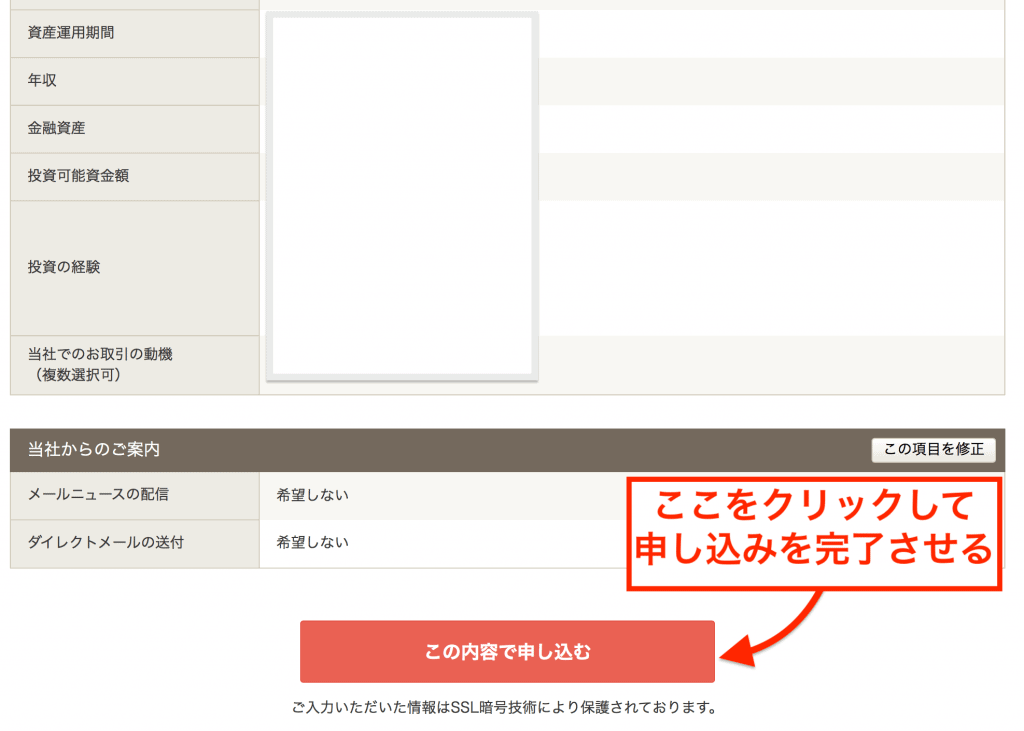The height and width of the screenshot is (731, 1024).
Task: Click the この内容で申し込む submit button
Action: [507, 651]
